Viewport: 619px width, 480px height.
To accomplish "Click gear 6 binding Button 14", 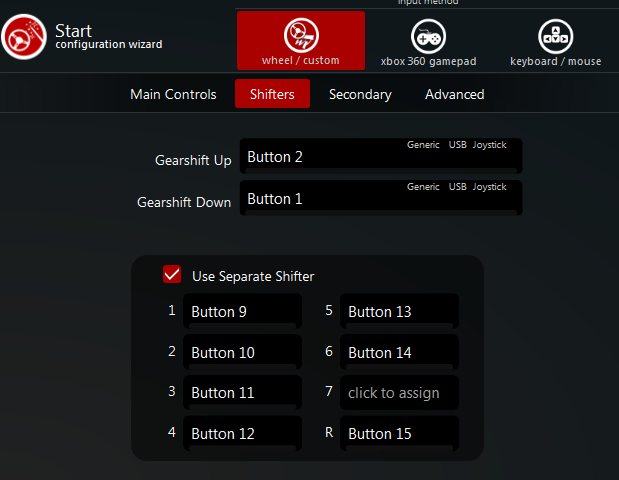I will tap(399, 352).
